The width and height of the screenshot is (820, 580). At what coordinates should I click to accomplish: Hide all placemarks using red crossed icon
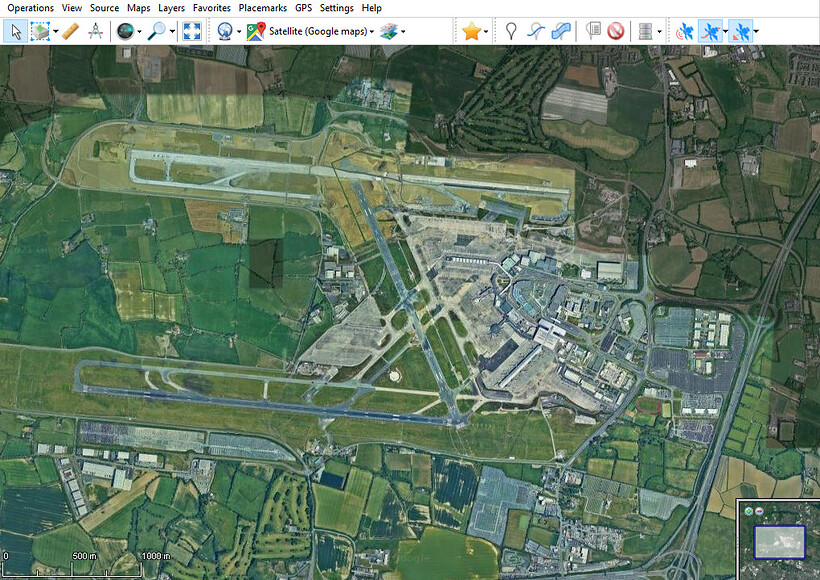pos(616,31)
